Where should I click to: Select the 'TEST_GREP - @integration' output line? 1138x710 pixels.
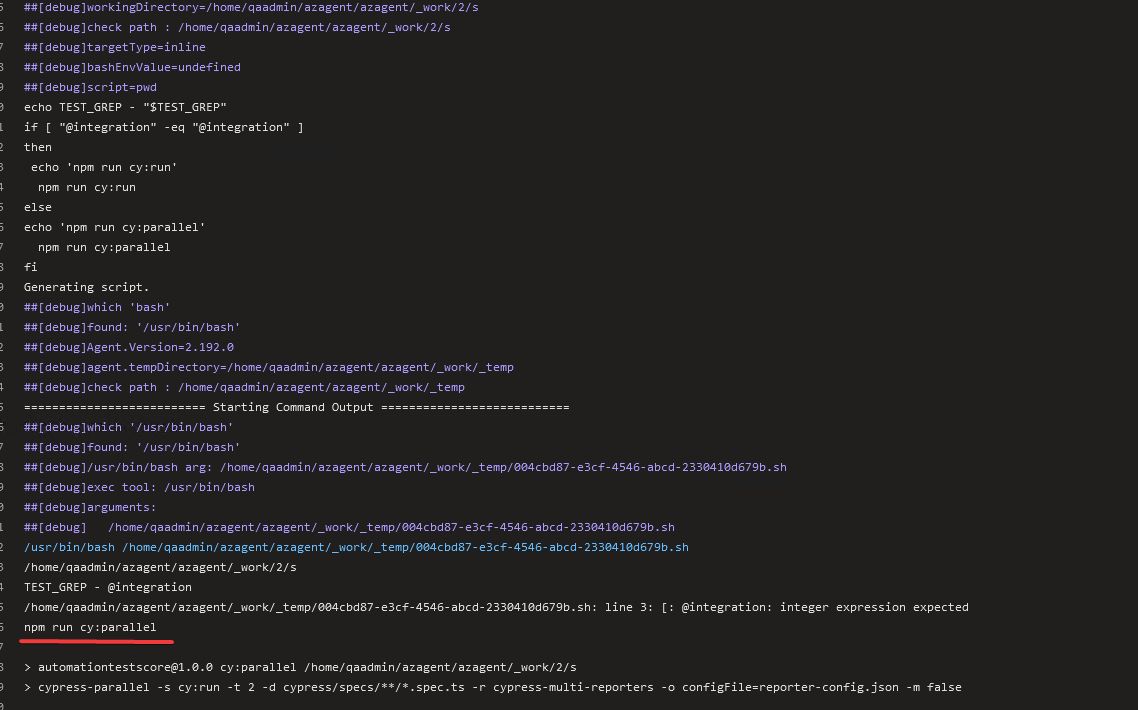pos(107,587)
